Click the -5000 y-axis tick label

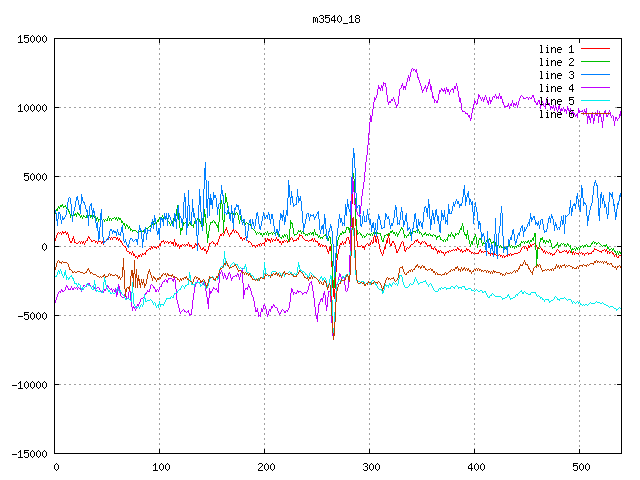pos(31,316)
